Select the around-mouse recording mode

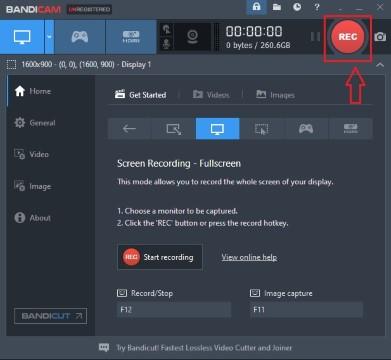(x=262, y=129)
